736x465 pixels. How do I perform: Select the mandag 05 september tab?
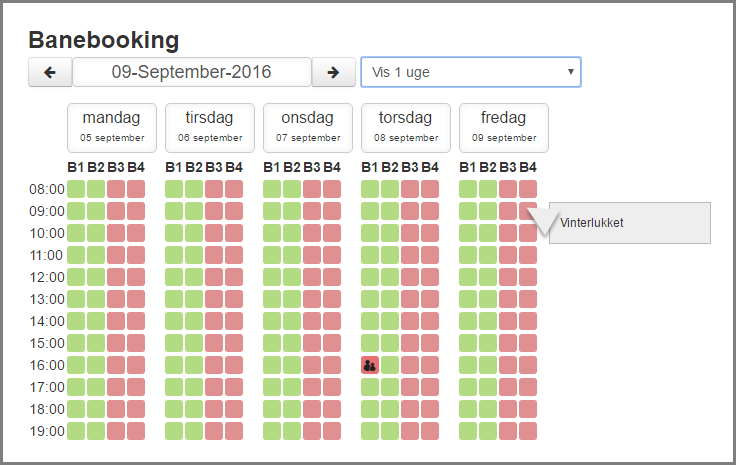click(112, 127)
